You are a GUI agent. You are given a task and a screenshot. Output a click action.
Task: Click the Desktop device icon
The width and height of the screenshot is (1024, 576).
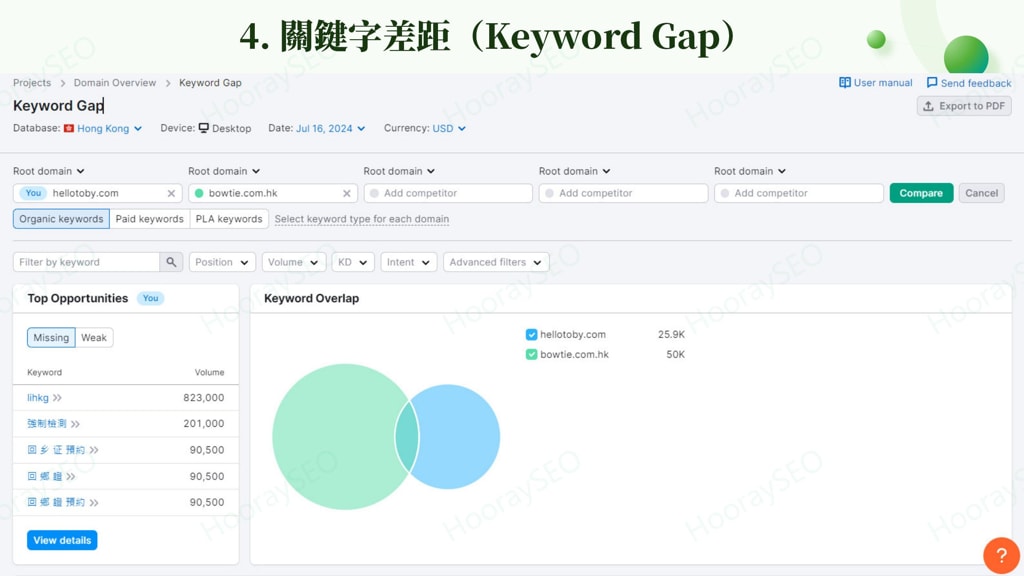coord(206,128)
